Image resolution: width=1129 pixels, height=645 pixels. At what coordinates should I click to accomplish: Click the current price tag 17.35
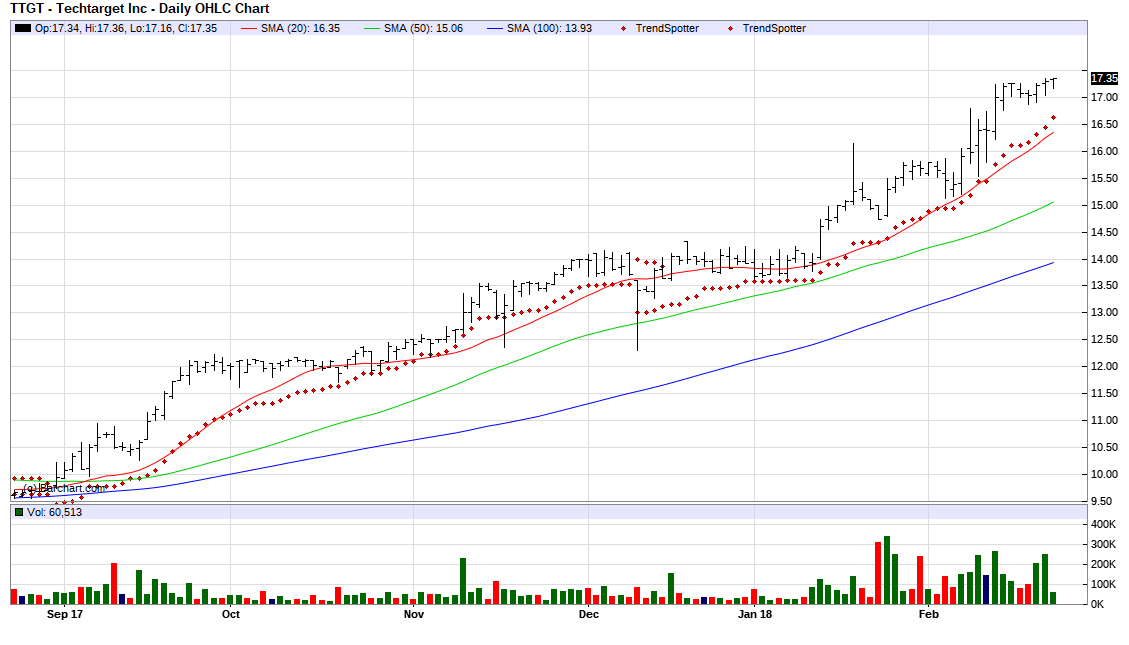point(1105,78)
